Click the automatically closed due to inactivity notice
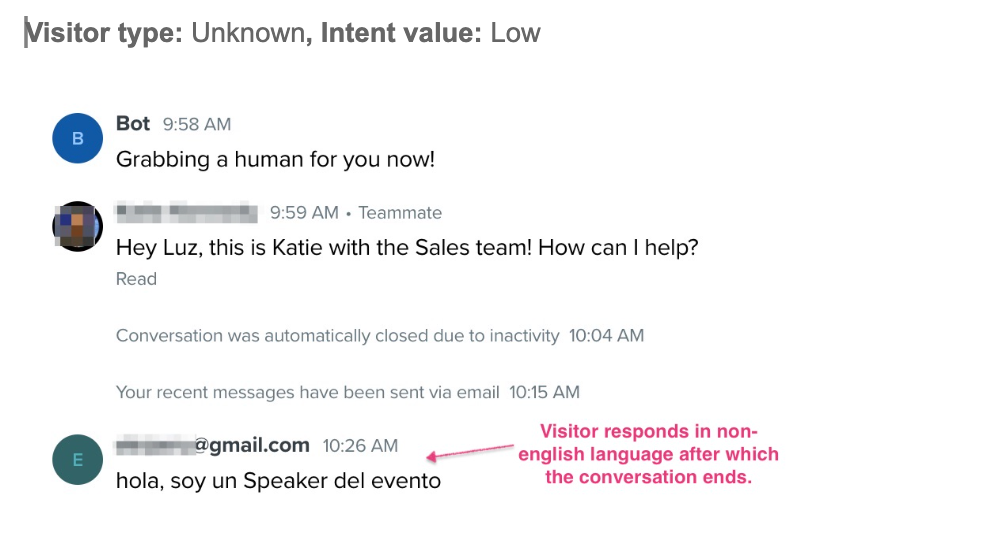 pos(337,336)
